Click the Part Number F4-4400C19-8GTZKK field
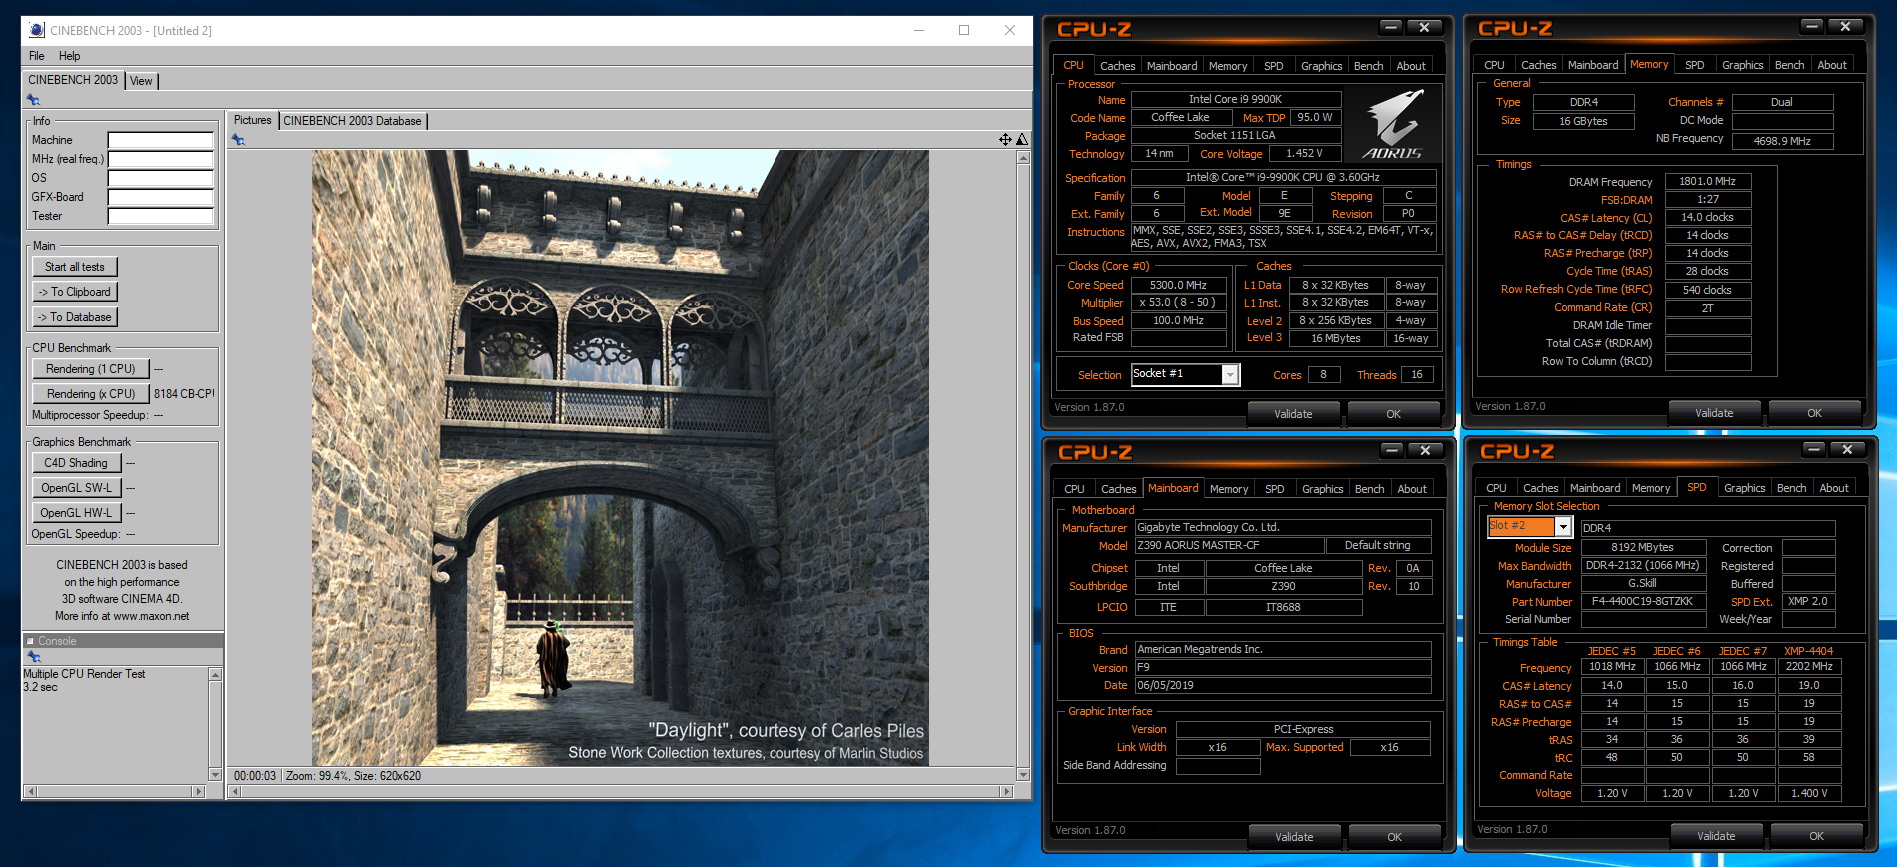Screen dimensions: 1897x867 tap(1642, 601)
